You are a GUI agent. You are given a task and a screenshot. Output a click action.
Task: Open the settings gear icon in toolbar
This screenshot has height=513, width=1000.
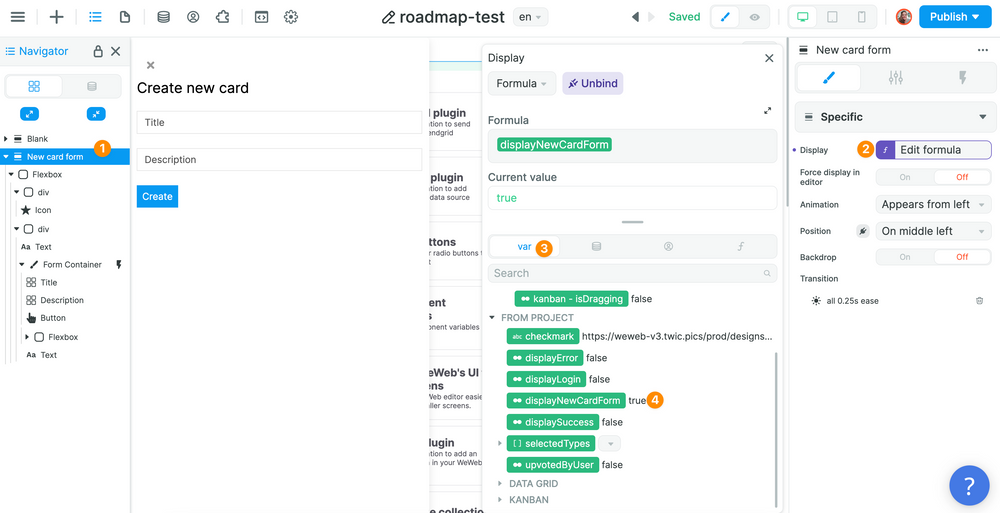pos(291,17)
